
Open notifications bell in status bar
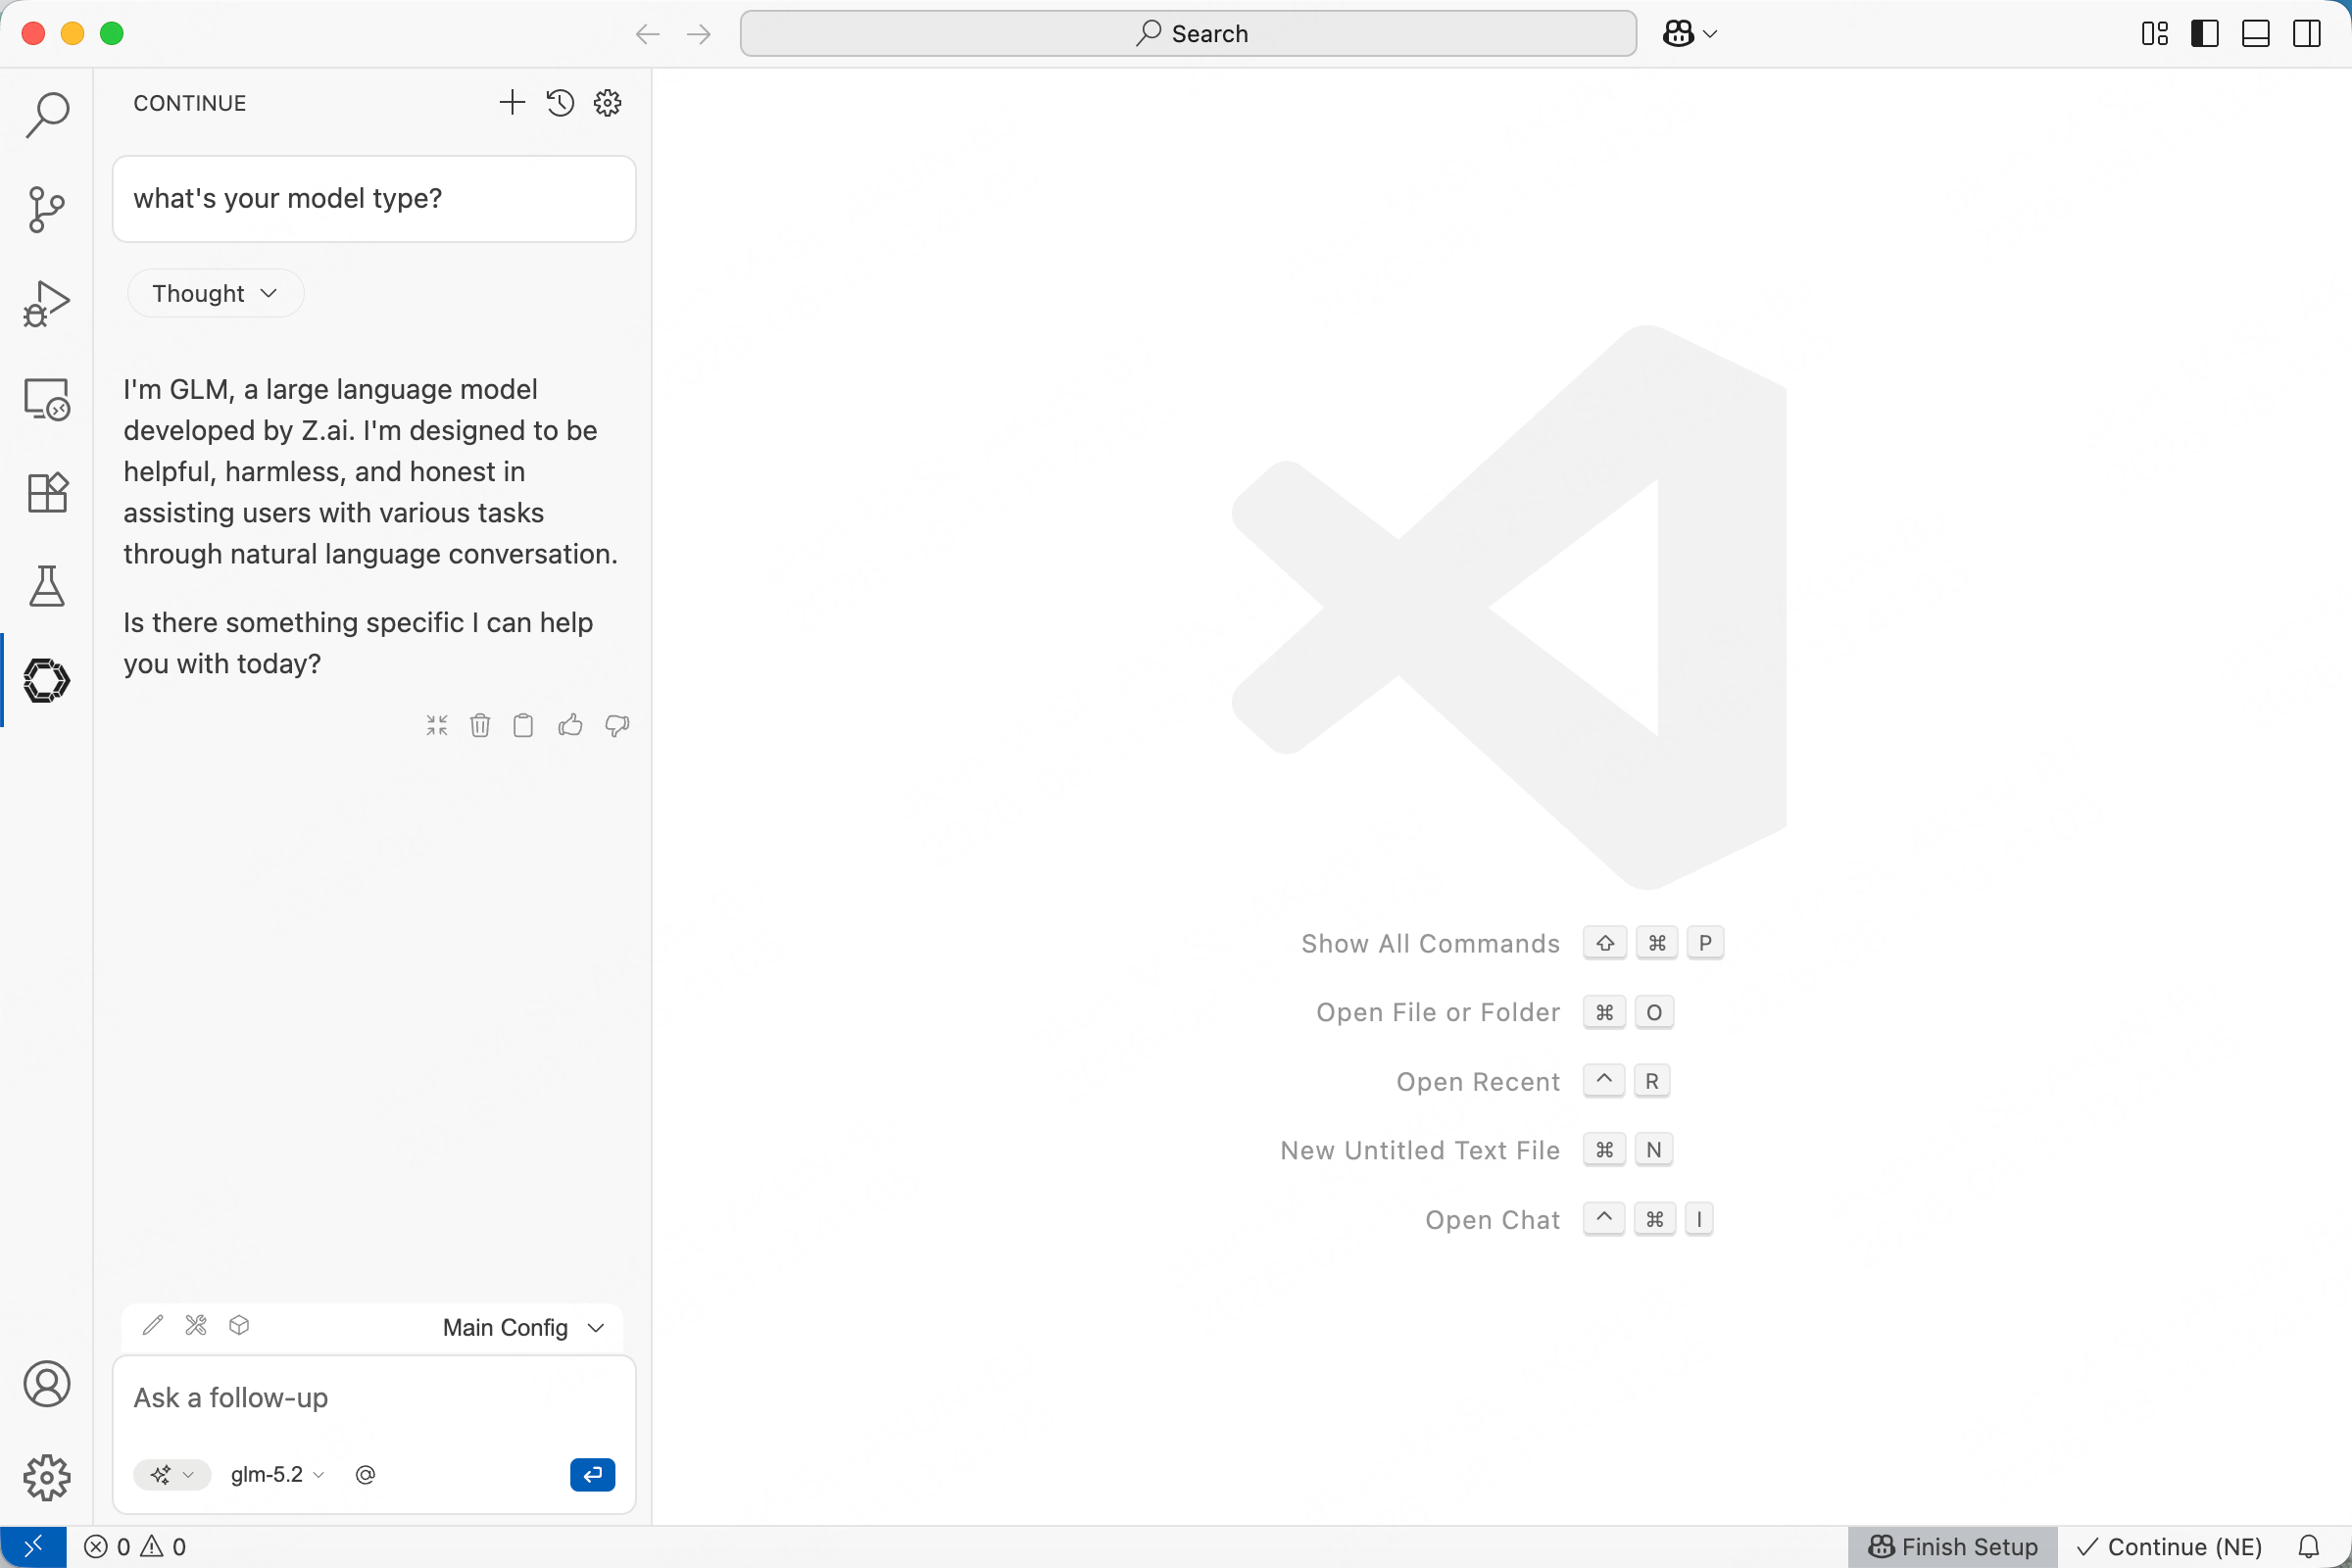coord(2308,1547)
